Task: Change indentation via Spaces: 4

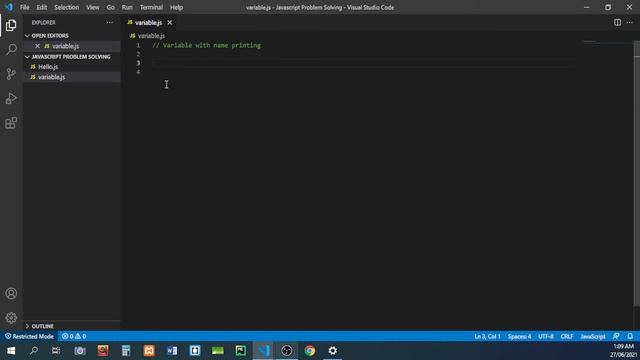Action: (x=519, y=336)
